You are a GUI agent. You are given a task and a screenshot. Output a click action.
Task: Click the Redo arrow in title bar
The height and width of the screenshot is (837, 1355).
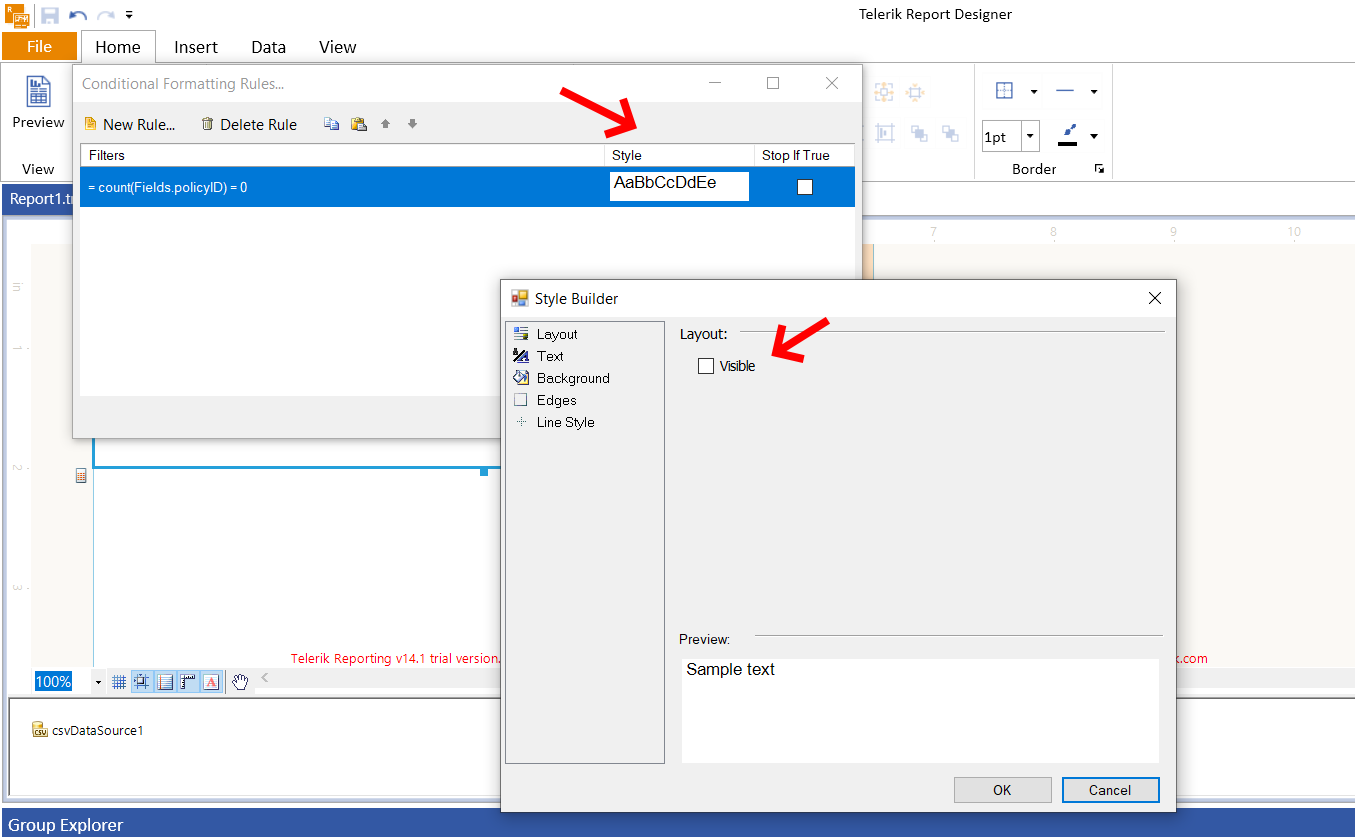coord(105,15)
